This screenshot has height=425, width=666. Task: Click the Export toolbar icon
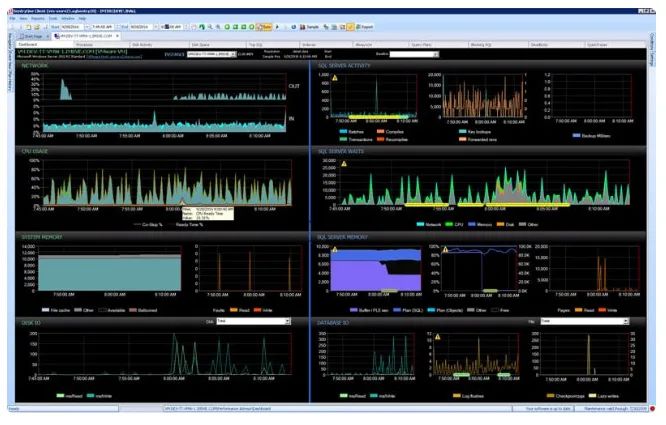click(364, 27)
